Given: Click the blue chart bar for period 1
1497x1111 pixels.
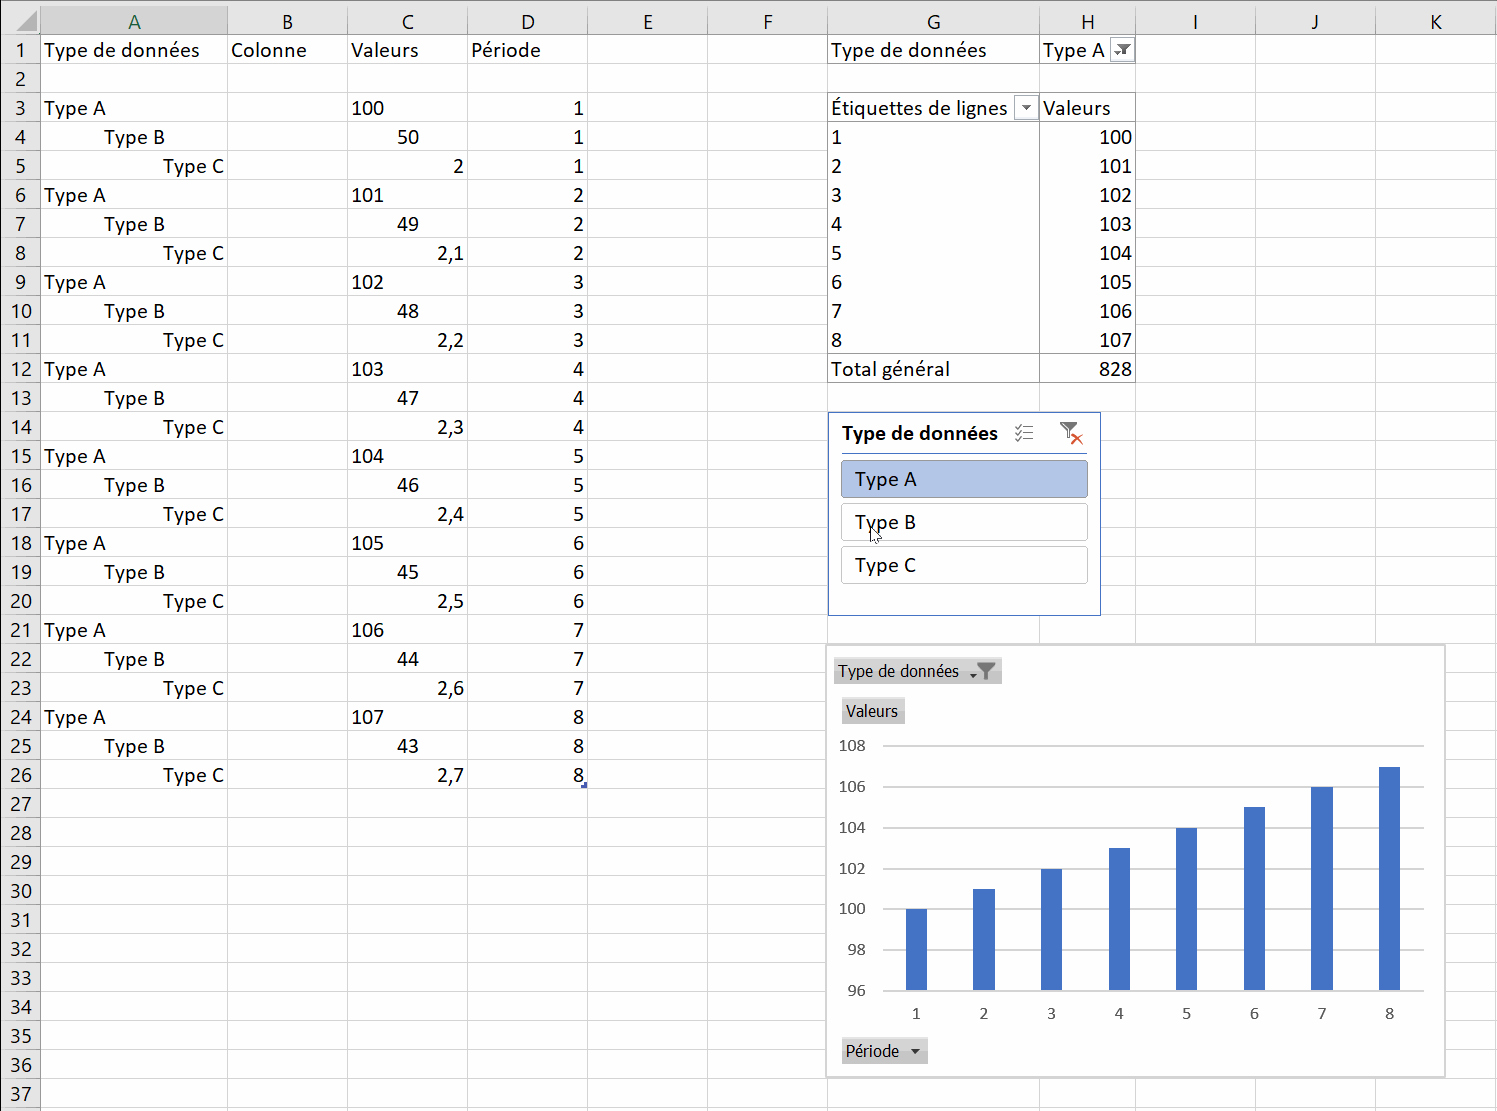Looking at the screenshot, I should coord(916,949).
